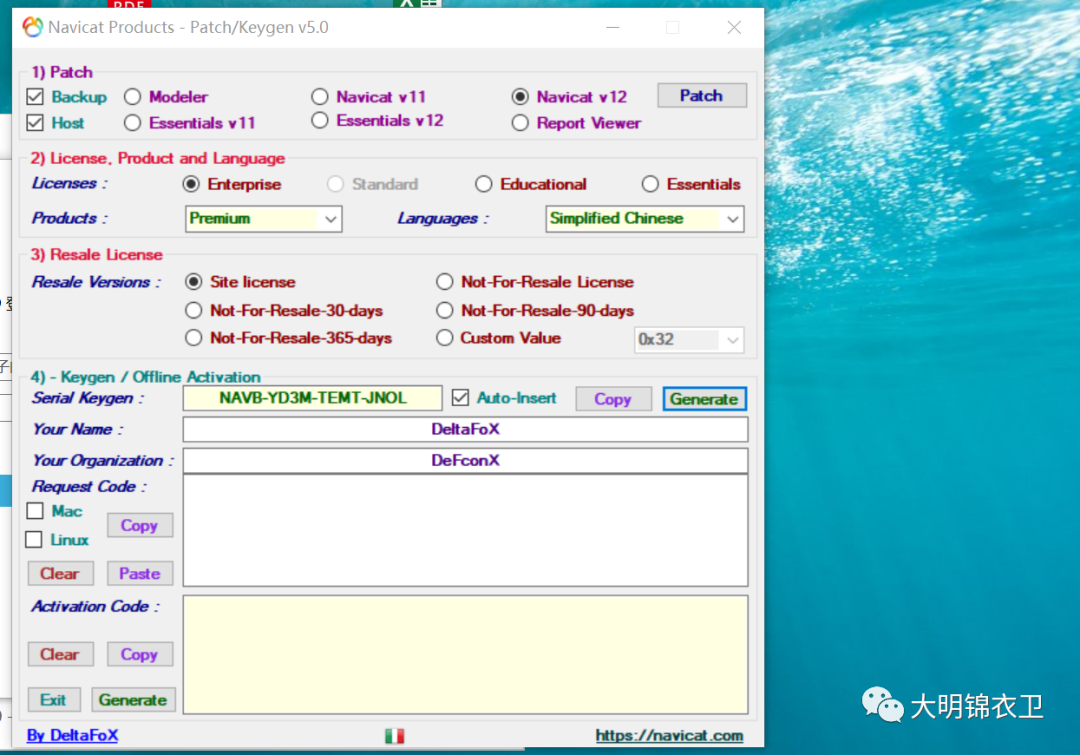Copy the Activation Code
Screen dimensions: 1080x755
pos(140,654)
